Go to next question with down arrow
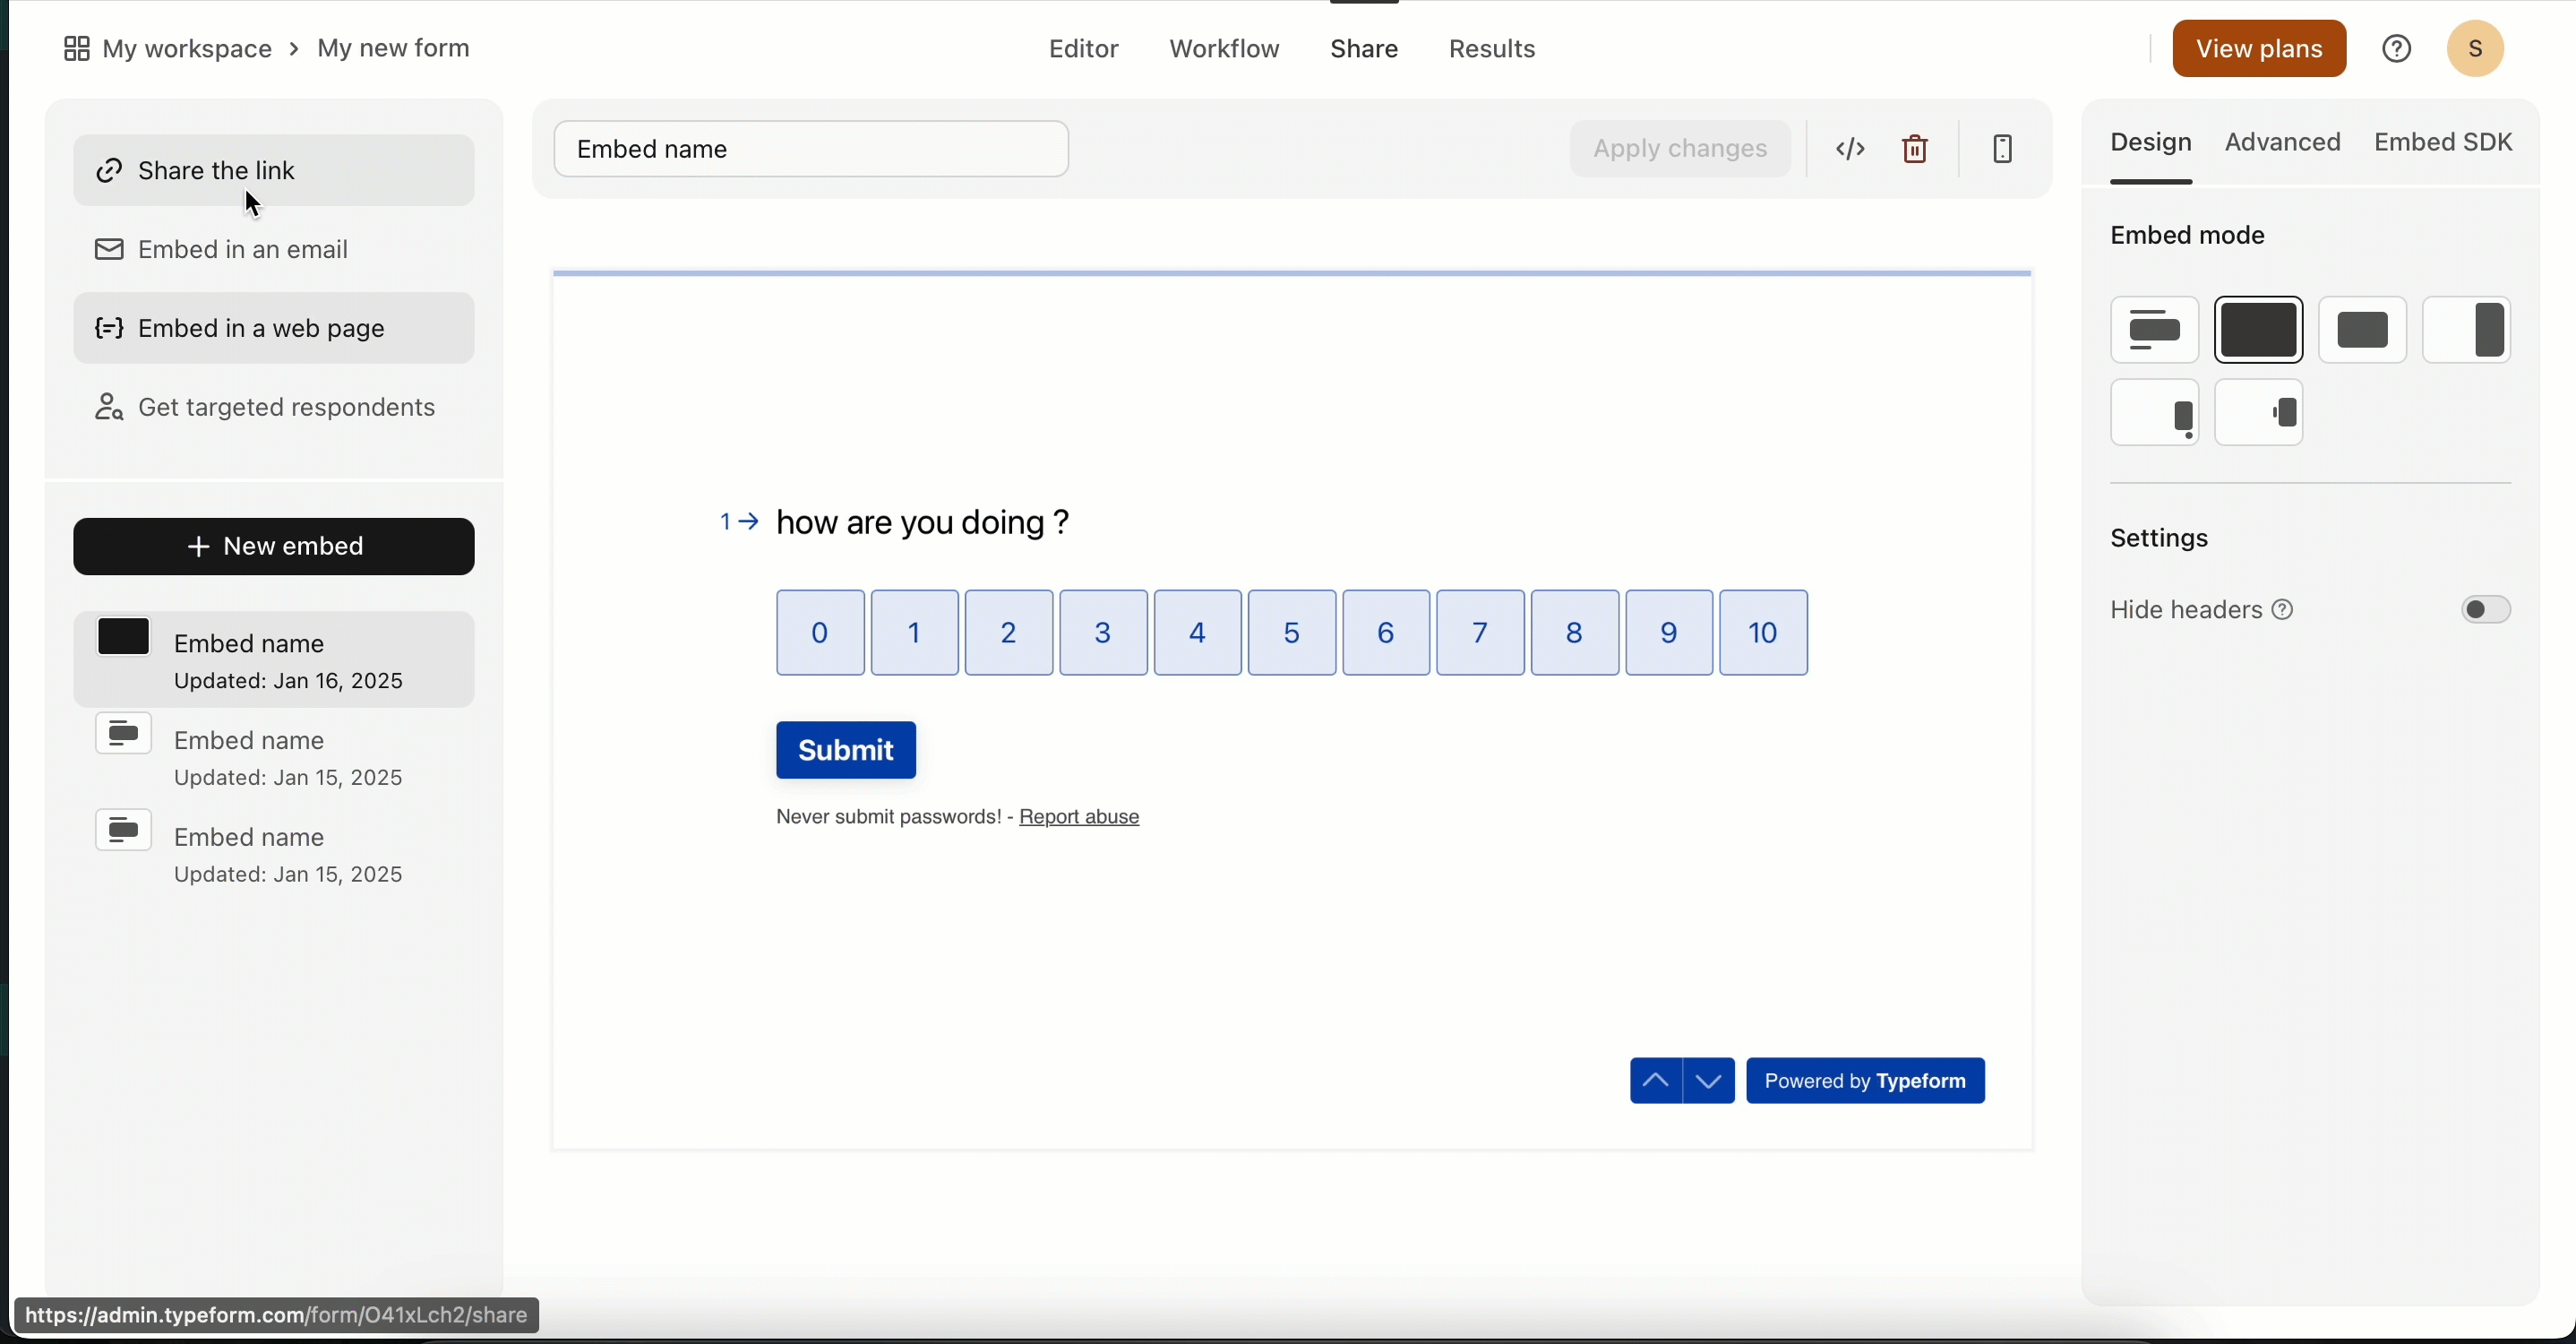This screenshot has height=1344, width=2576. (1709, 1081)
